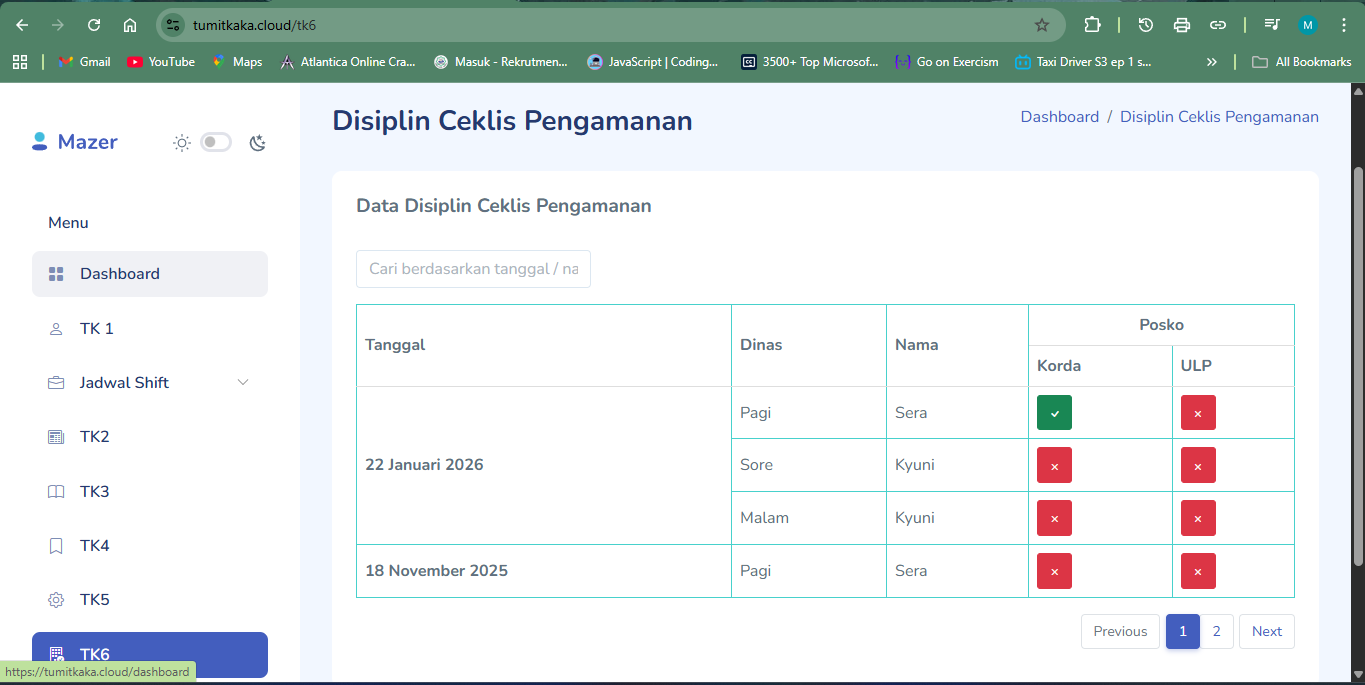Open the TK2 menu item
The width and height of the screenshot is (1365, 685).
(95, 437)
